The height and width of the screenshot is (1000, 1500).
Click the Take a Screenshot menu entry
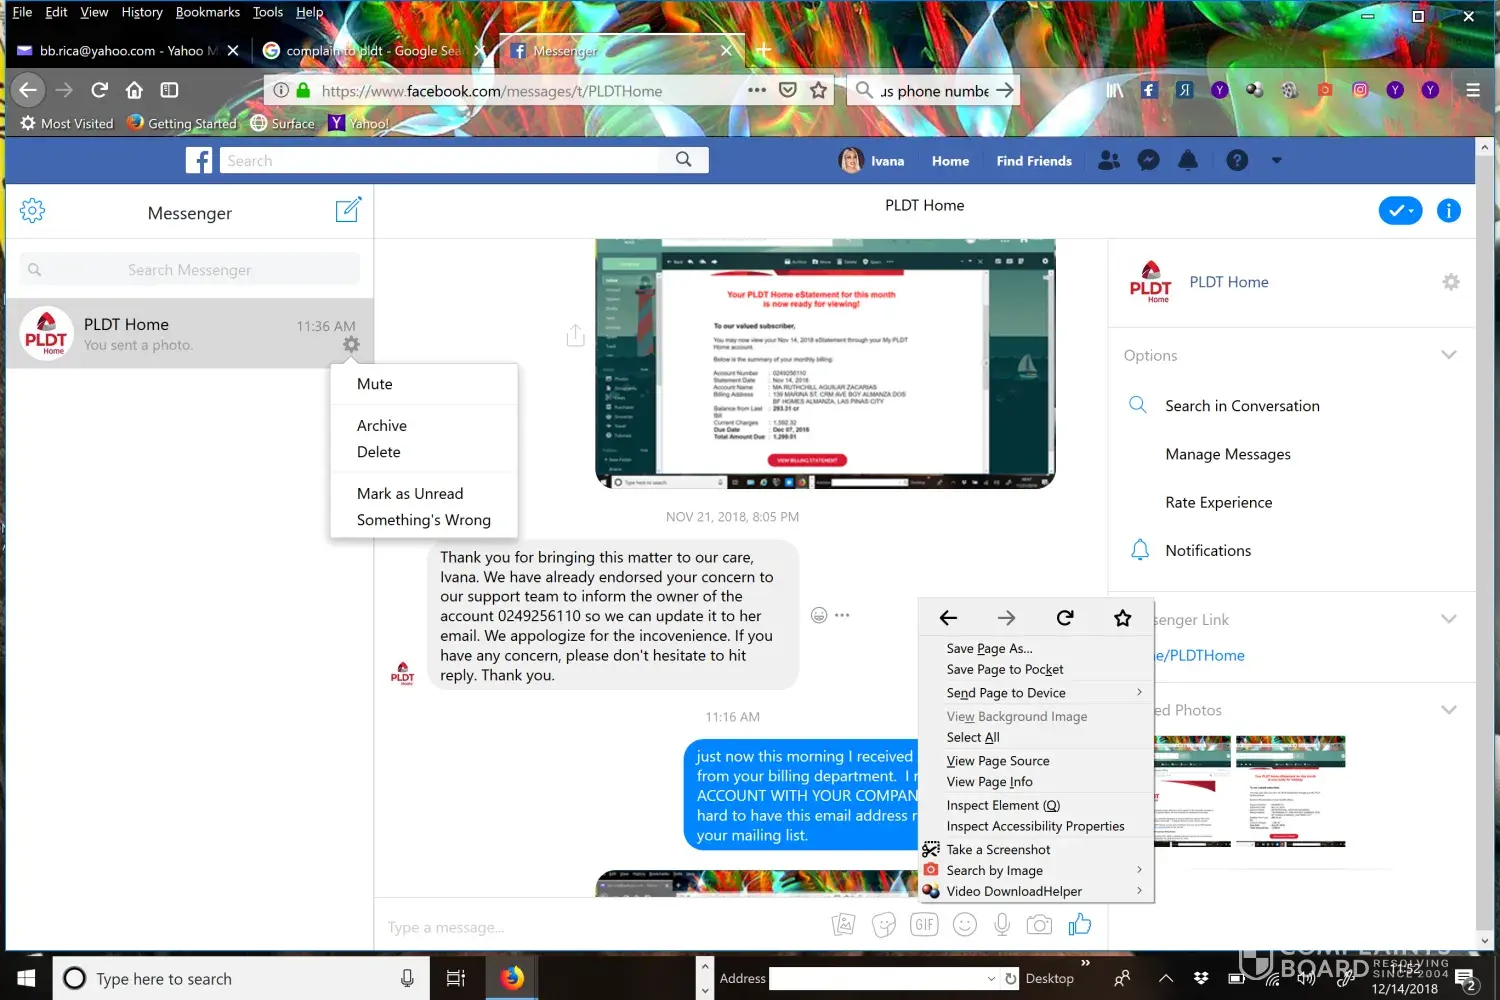point(998,850)
